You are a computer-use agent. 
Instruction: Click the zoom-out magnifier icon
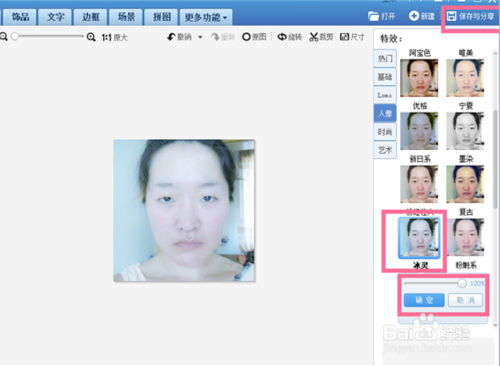[3, 37]
